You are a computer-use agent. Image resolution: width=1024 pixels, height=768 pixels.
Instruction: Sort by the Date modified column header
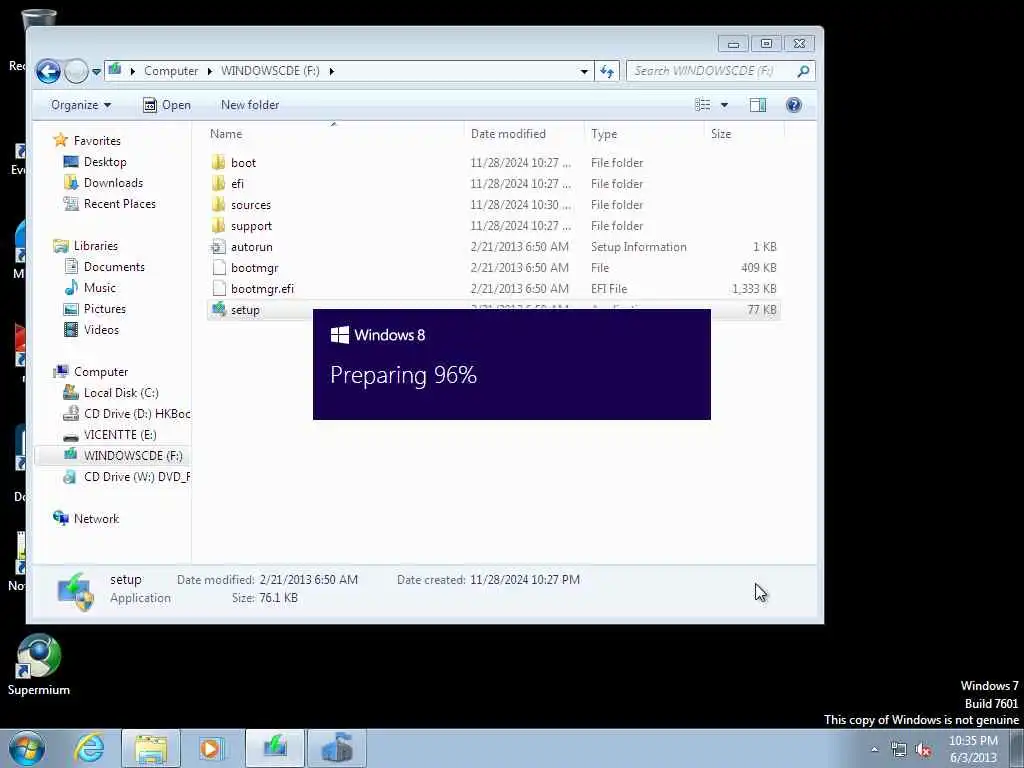[508, 134]
